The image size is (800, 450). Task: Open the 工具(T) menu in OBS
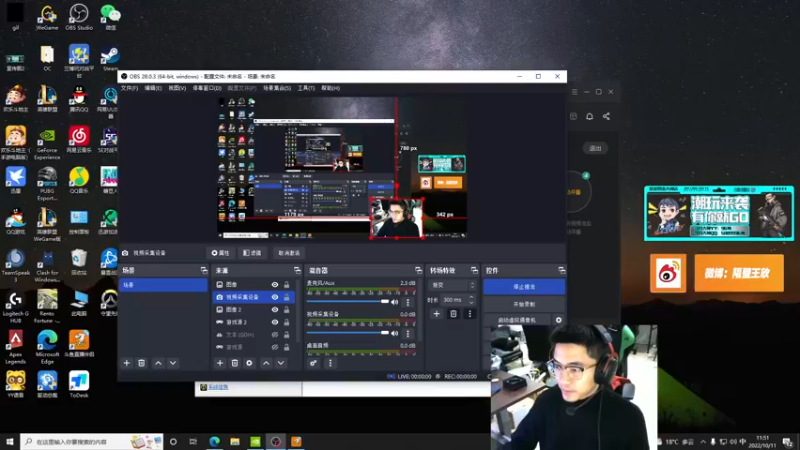point(306,88)
